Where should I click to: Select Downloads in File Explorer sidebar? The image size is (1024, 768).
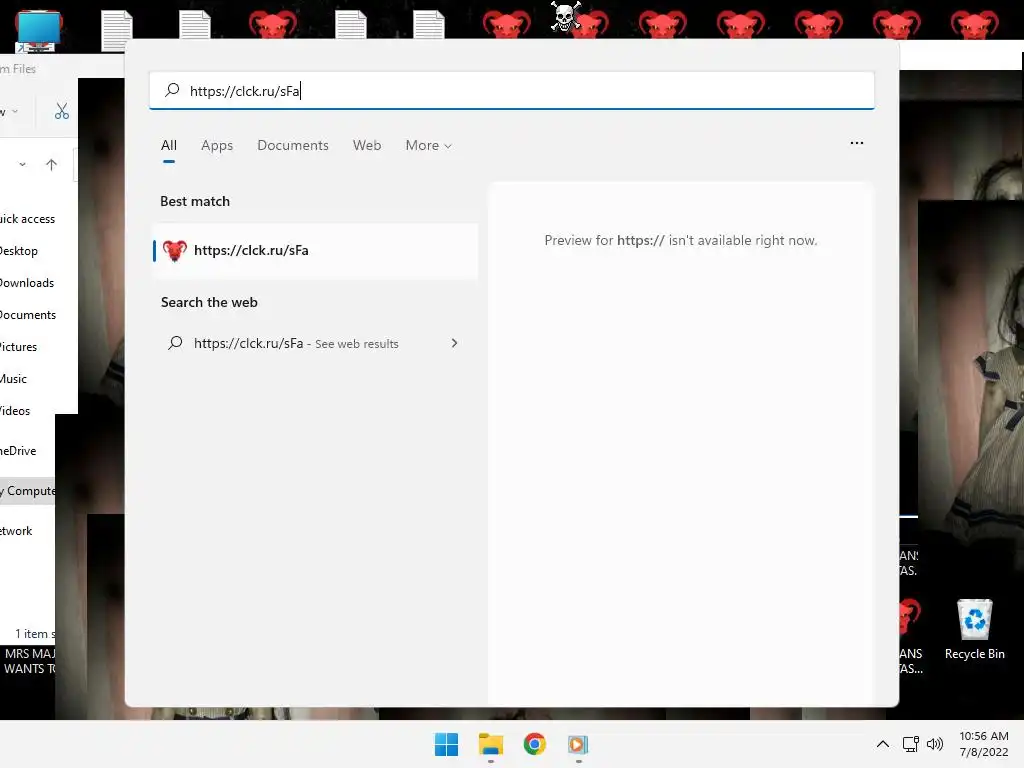click(27, 283)
